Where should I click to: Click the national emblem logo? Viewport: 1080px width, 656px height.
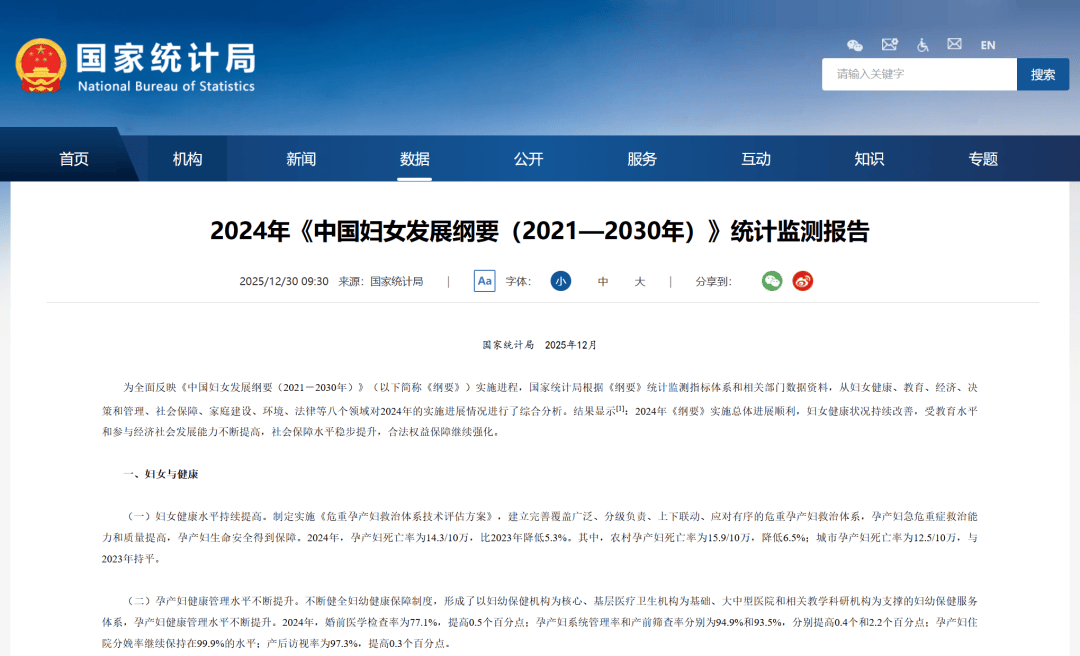pos(40,68)
